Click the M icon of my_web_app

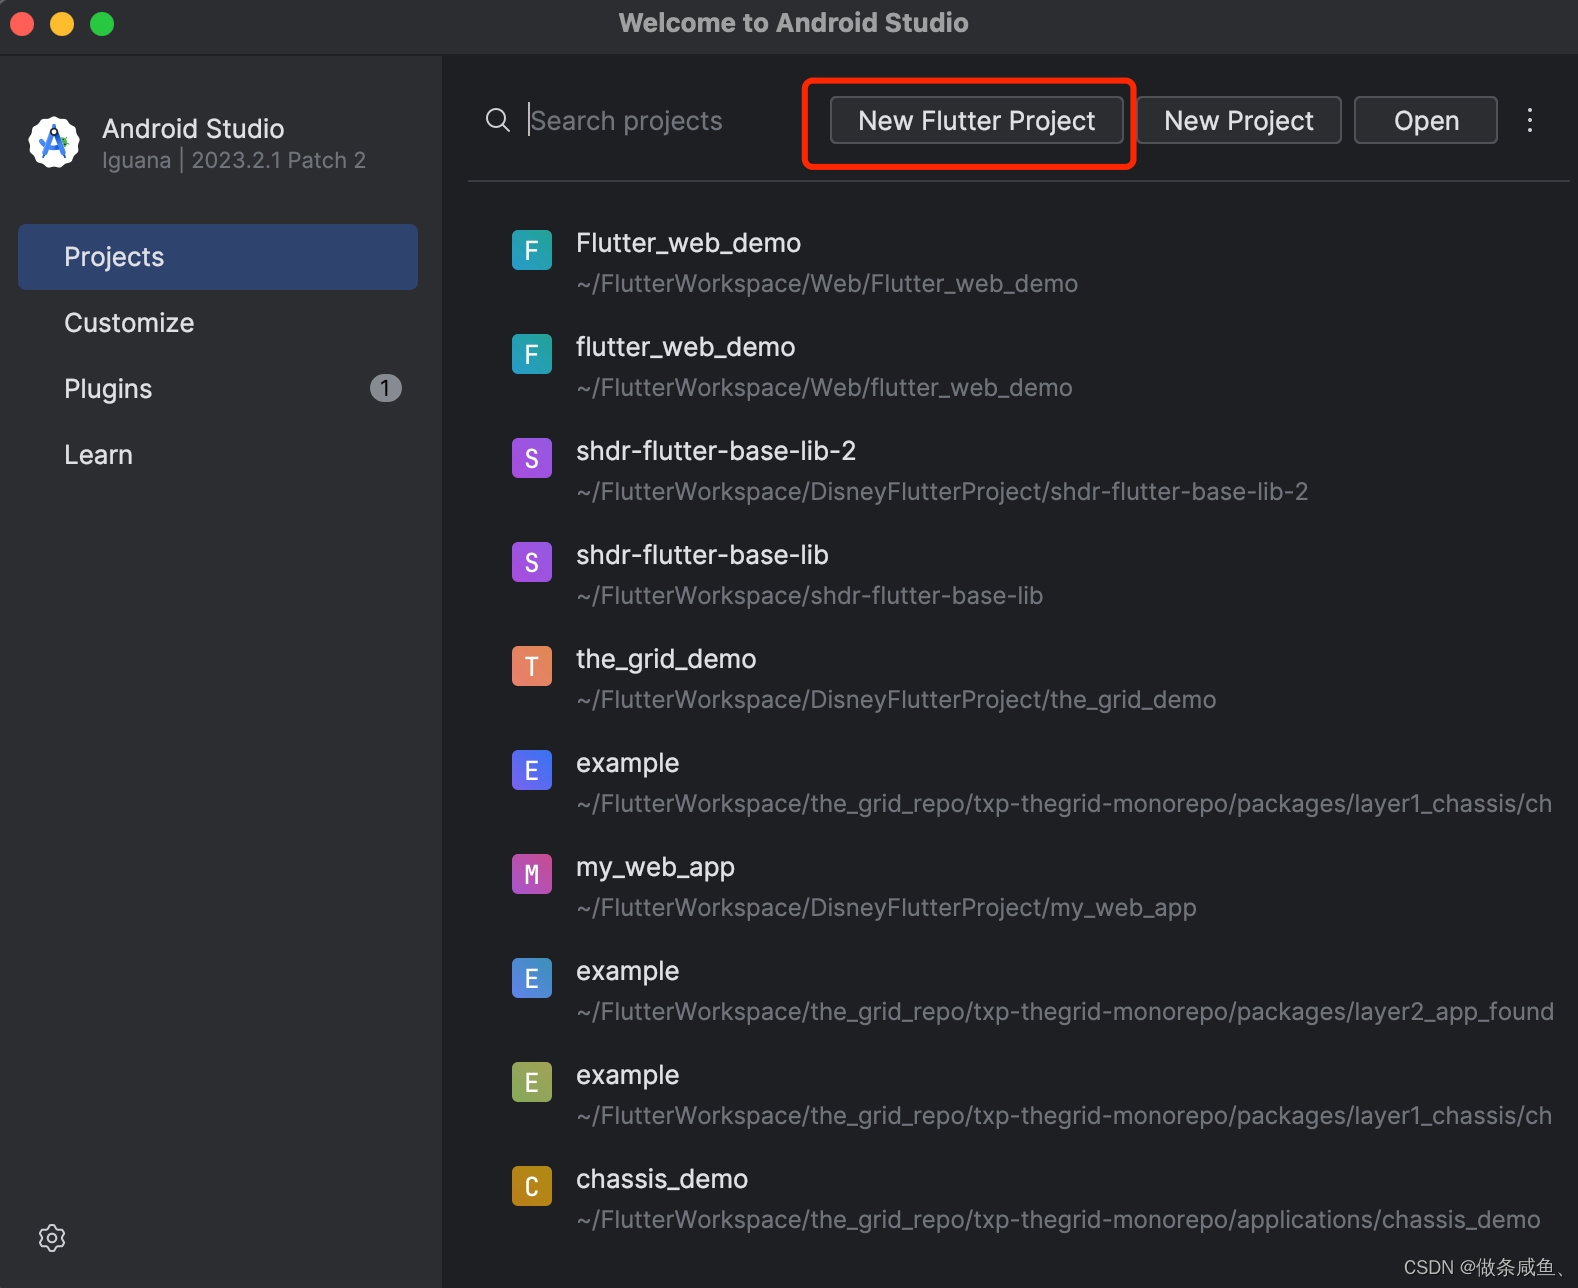(x=532, y=874)
